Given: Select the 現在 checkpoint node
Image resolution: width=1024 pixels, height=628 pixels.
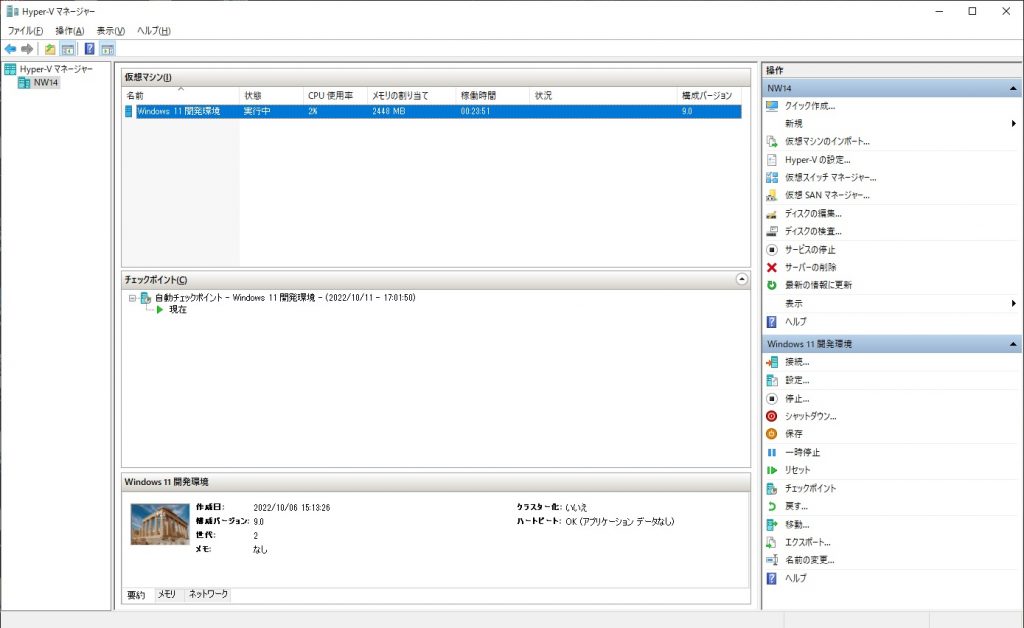Looking at the screenshot, I should pyautogui.click(x=178, y=309).
